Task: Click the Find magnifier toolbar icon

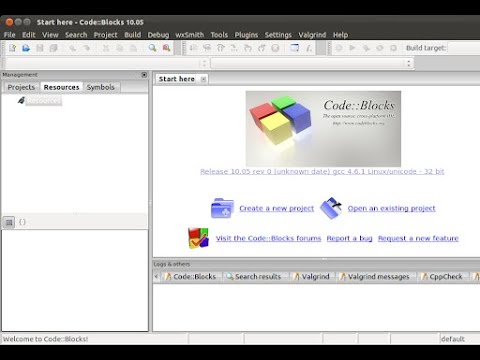Action: (x=153, y=48)
